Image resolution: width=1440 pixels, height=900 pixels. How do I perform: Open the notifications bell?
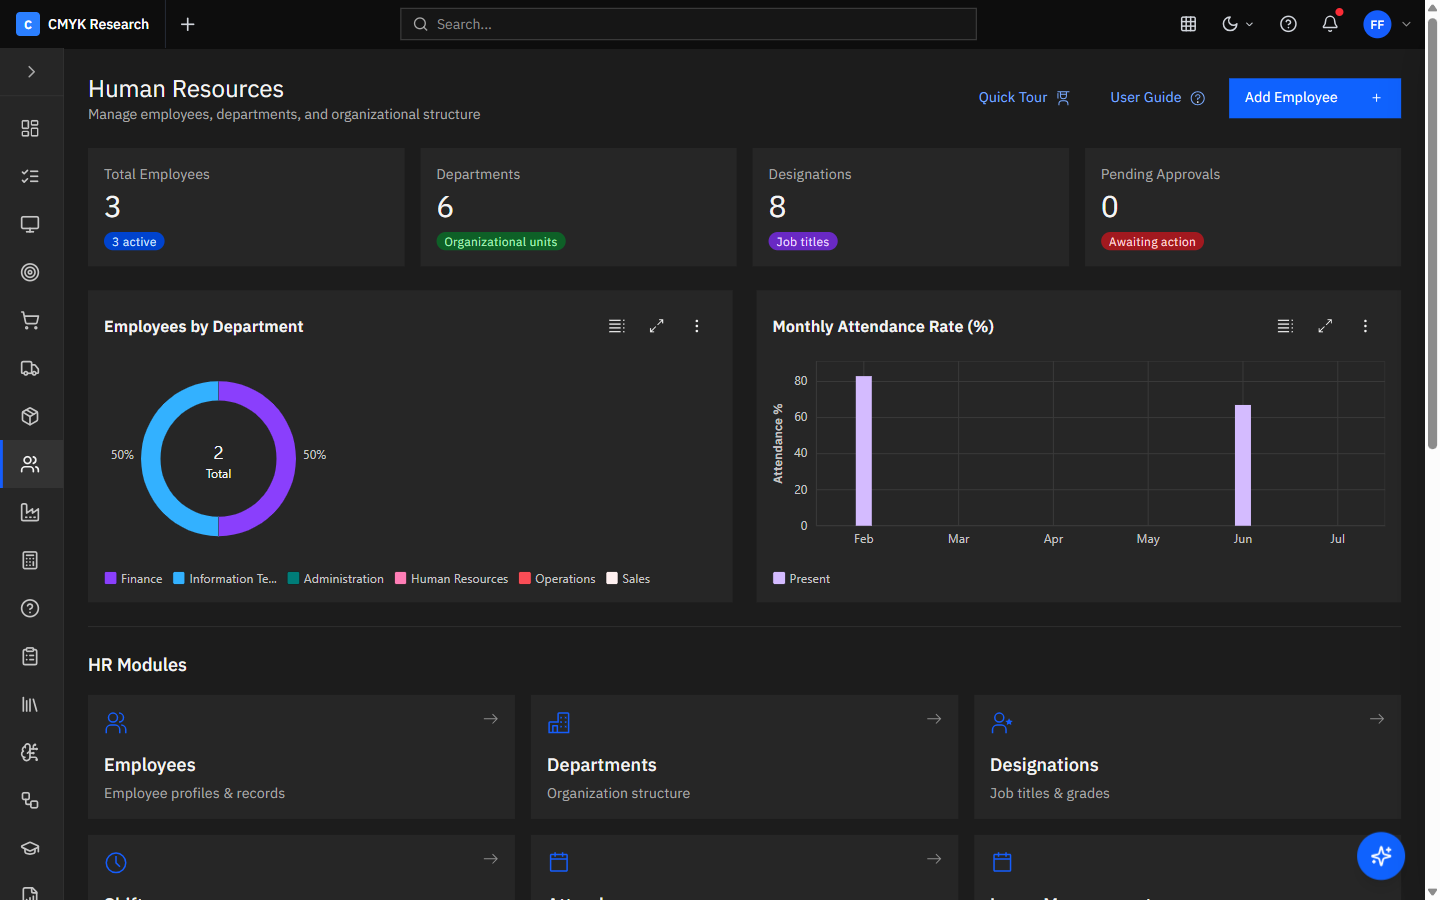1330,24
